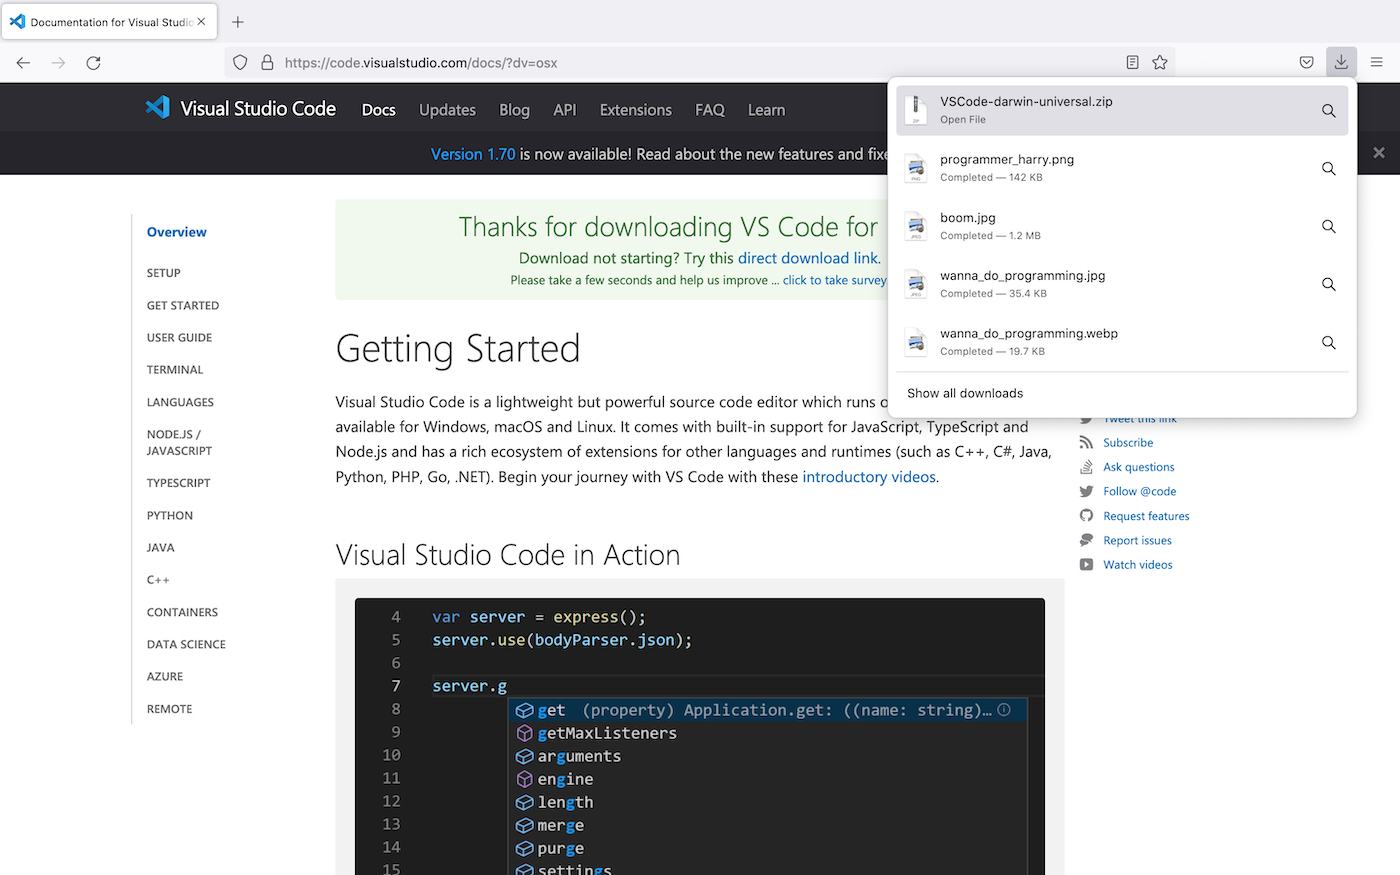The width and height of the screenshot is (1400, 875).
Task: Toggle reader view icon in address bar
Action: click(1132, 62)
